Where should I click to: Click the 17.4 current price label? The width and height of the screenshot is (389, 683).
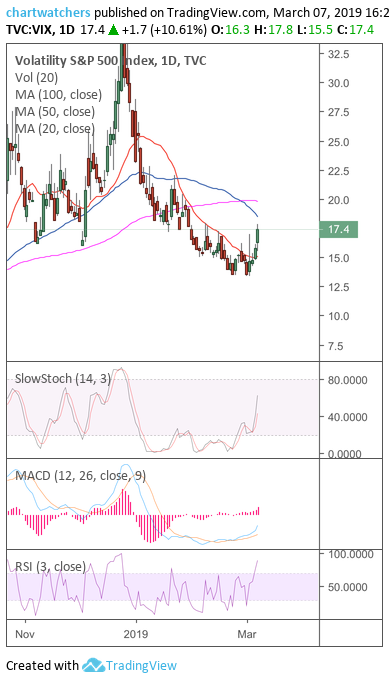pos(338,230)
